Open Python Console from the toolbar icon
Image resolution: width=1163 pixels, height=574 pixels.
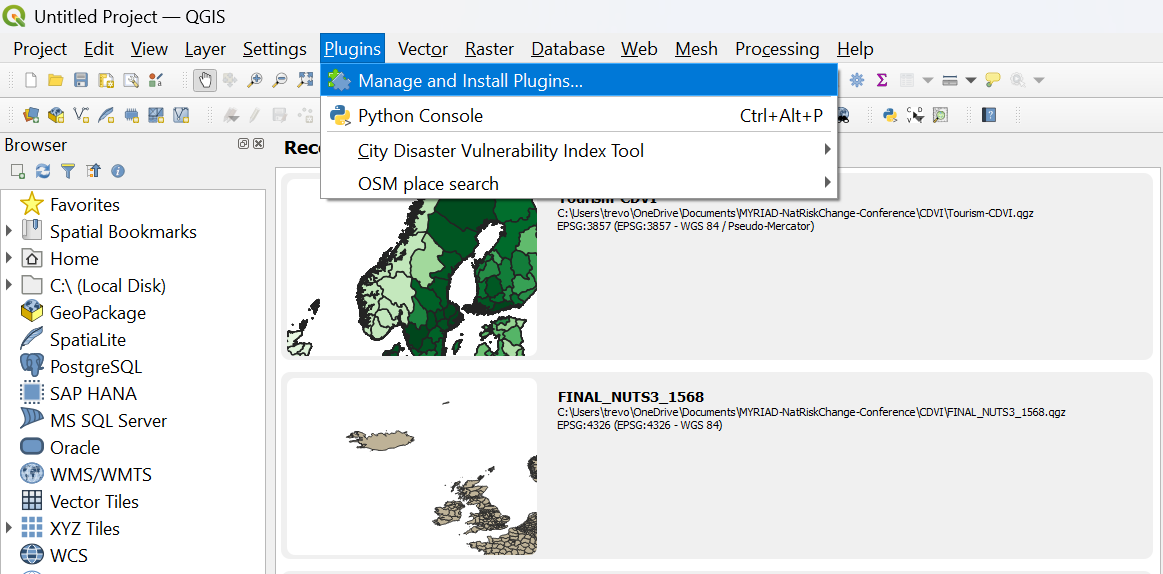click(x=890, y=115)
